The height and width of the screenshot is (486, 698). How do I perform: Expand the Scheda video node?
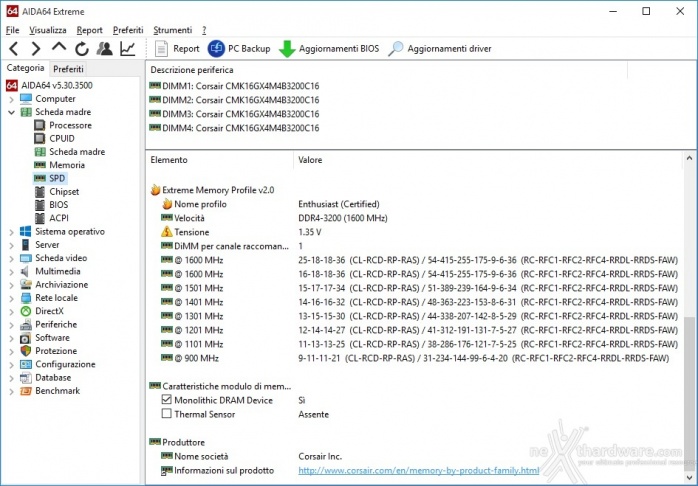(x=12, y=259)
